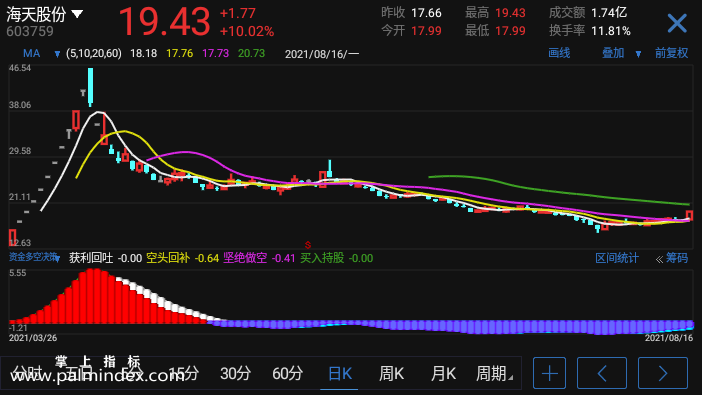Image resolution: width=702 pixels, height=395 pixels.
Task: Click the percentage change +10.02%
Action: 247,31
